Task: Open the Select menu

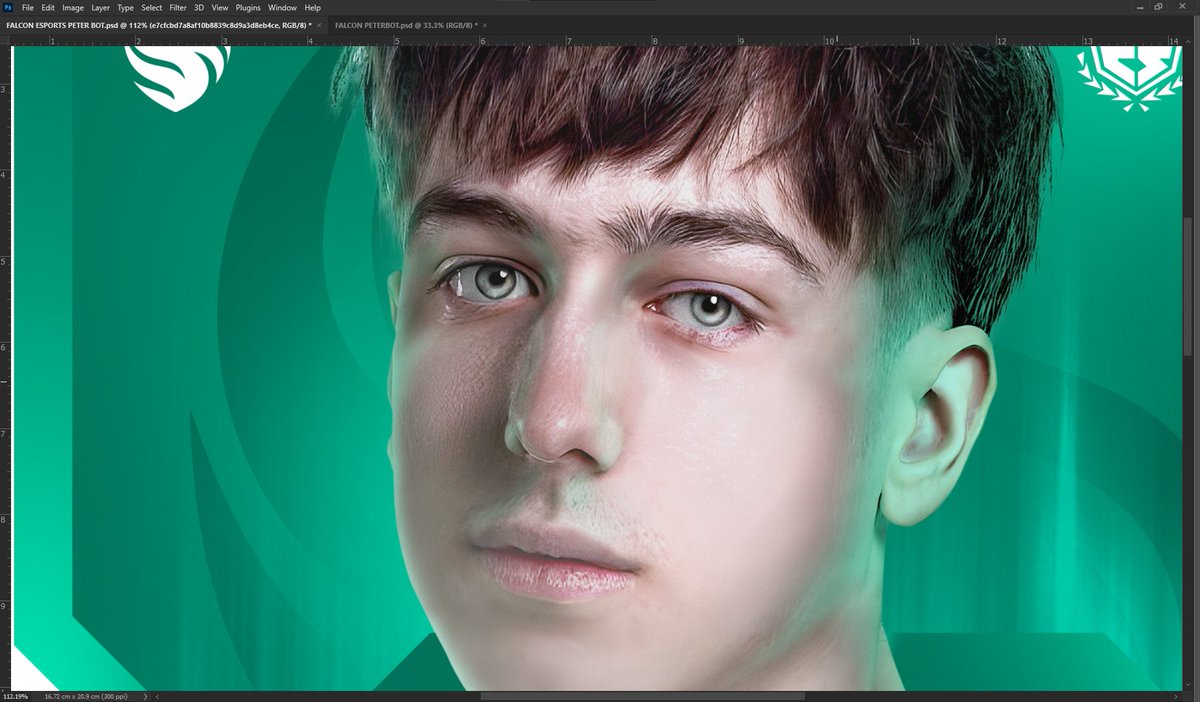Action: (x=151, y=7)
